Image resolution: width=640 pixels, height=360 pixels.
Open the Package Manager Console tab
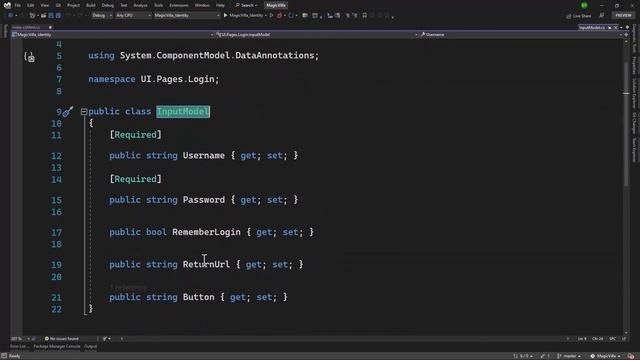pos(57,347)
